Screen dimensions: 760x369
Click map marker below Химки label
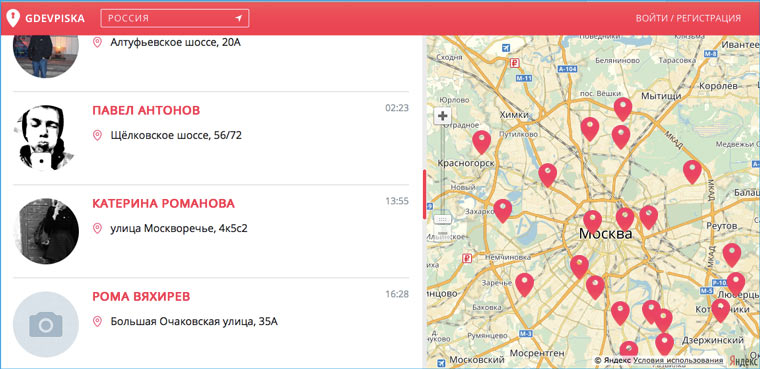547,175
